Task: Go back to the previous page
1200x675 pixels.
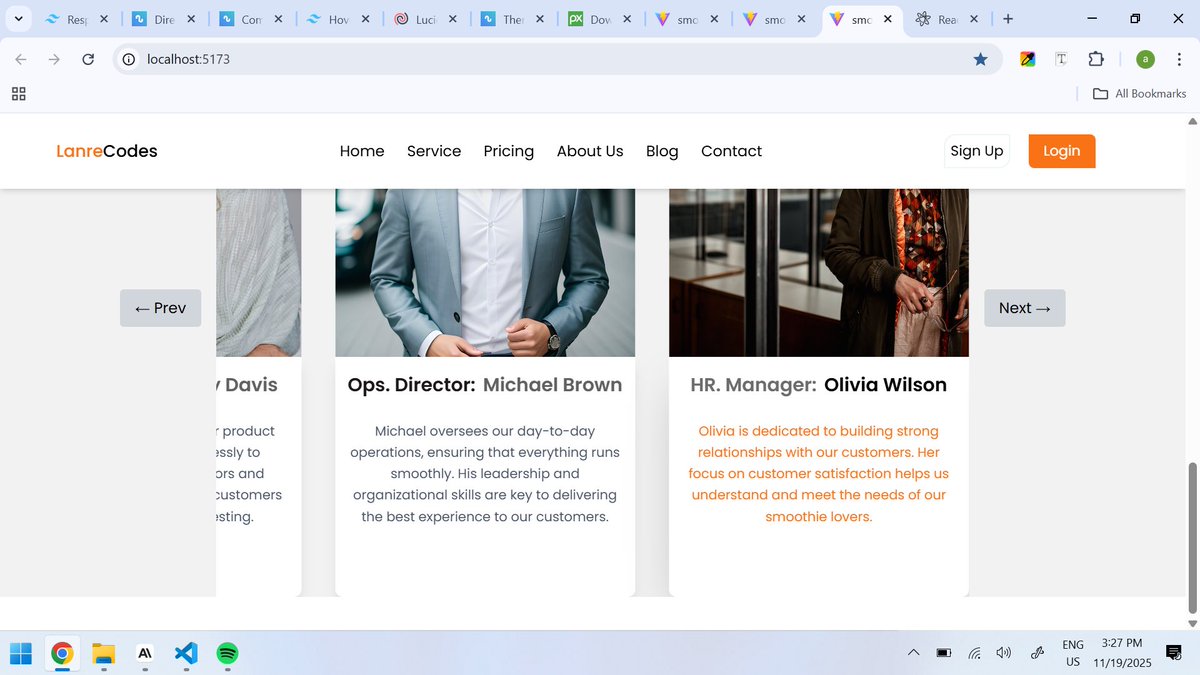Action: click(x=21, y=59)
